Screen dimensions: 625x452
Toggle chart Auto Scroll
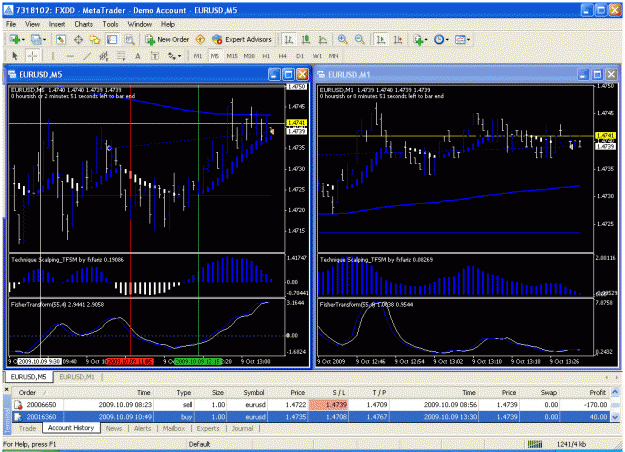click(381, 39)
